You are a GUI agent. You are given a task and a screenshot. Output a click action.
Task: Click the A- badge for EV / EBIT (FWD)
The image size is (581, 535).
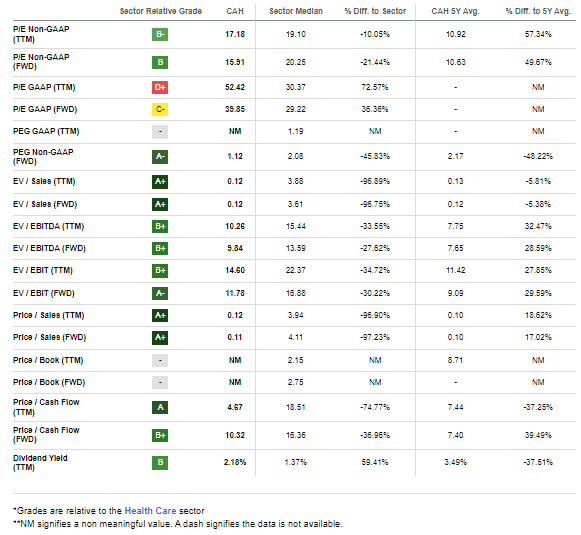[160, 293]
